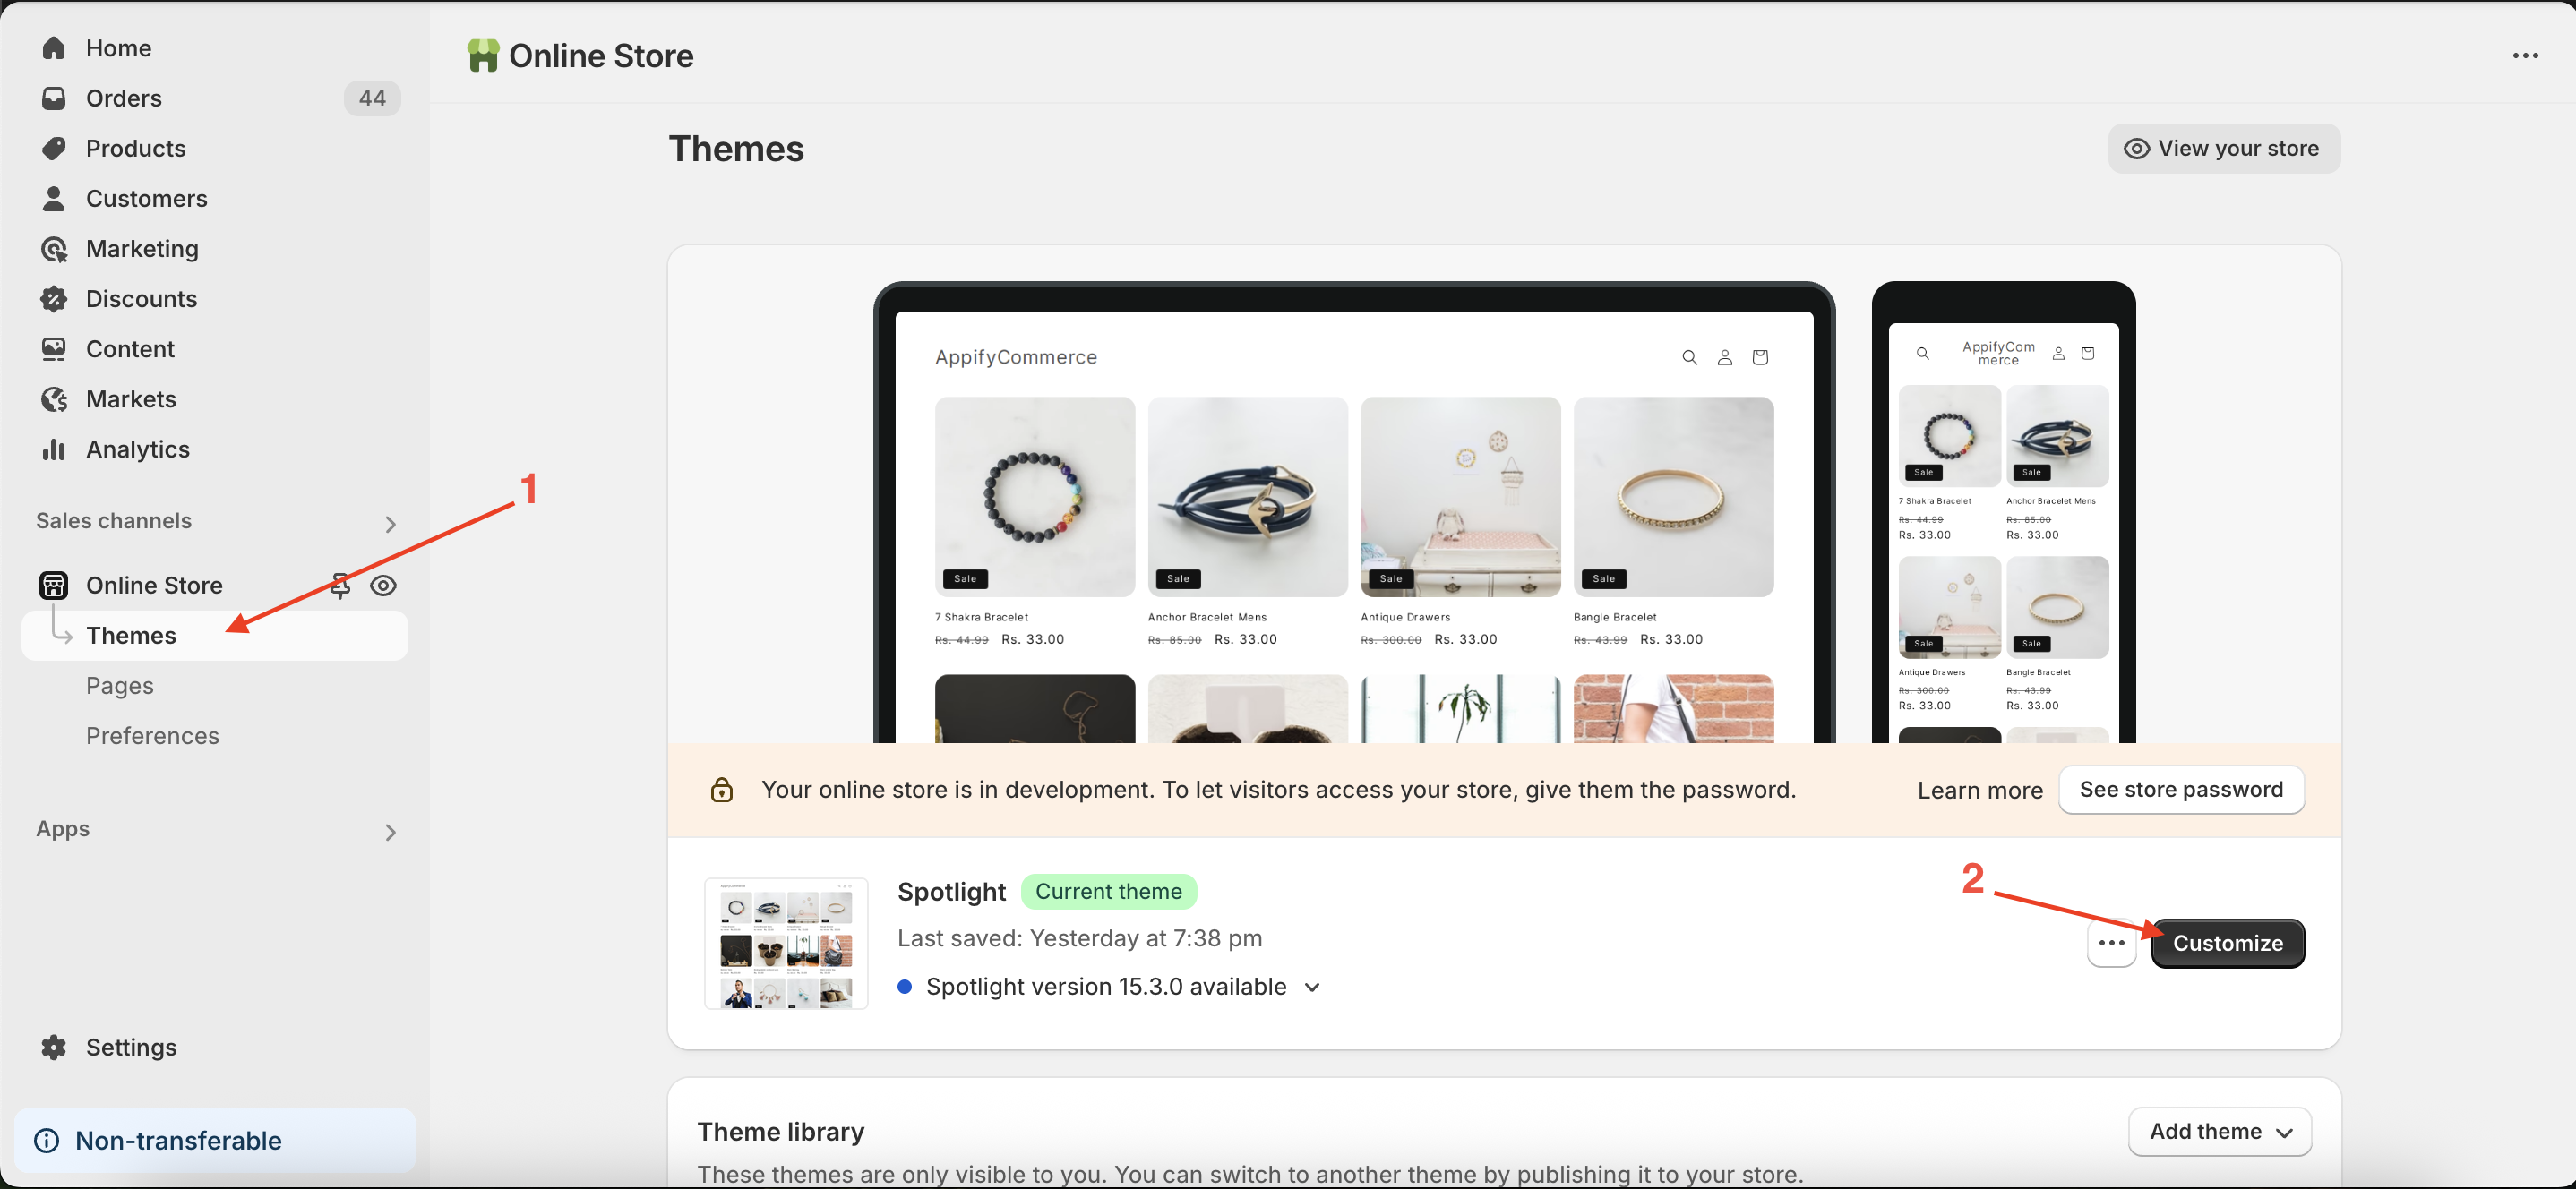Click the Customers person icon

54,198
